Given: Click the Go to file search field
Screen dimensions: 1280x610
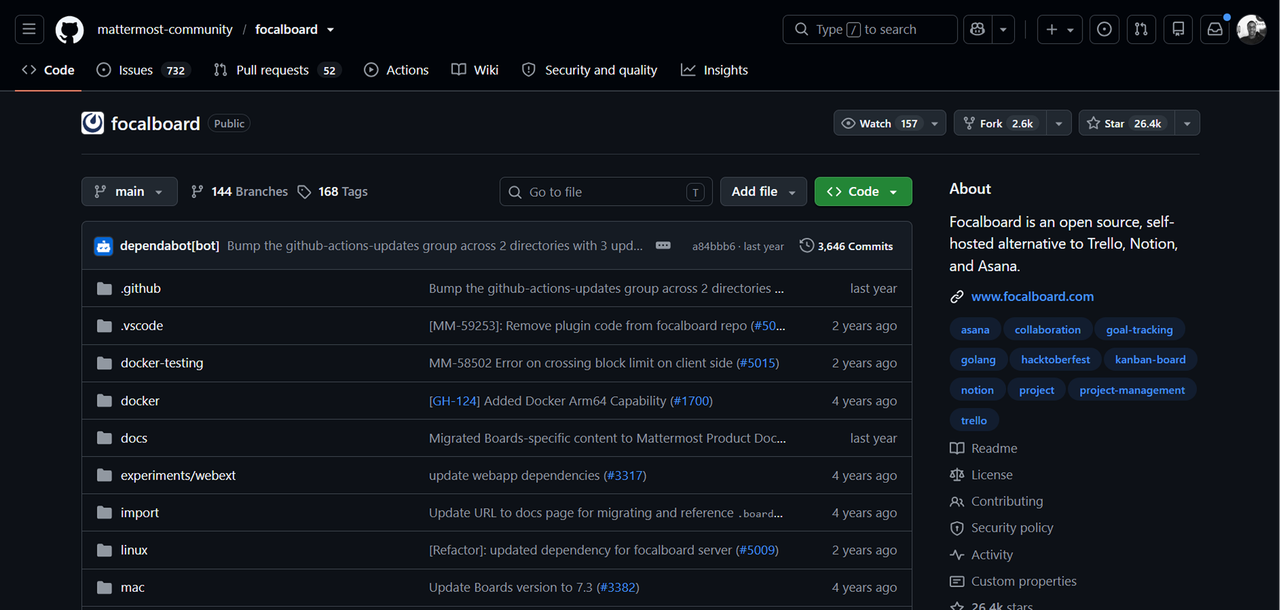Looking at the screenshot, I should (606, 192).
